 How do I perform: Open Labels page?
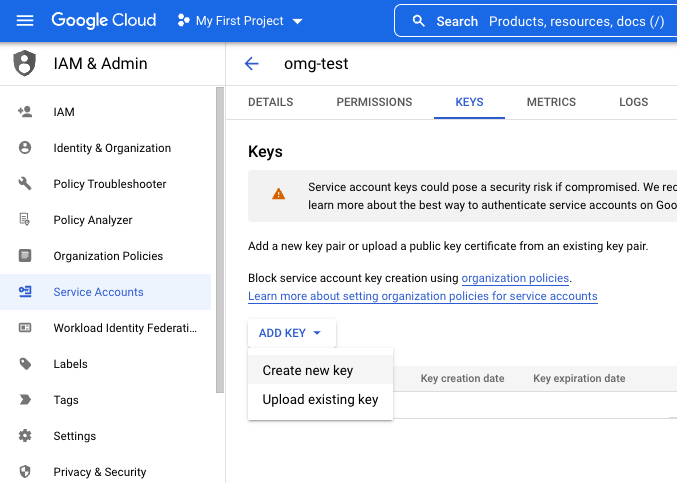pyautogui.click(x=105, y=363)
